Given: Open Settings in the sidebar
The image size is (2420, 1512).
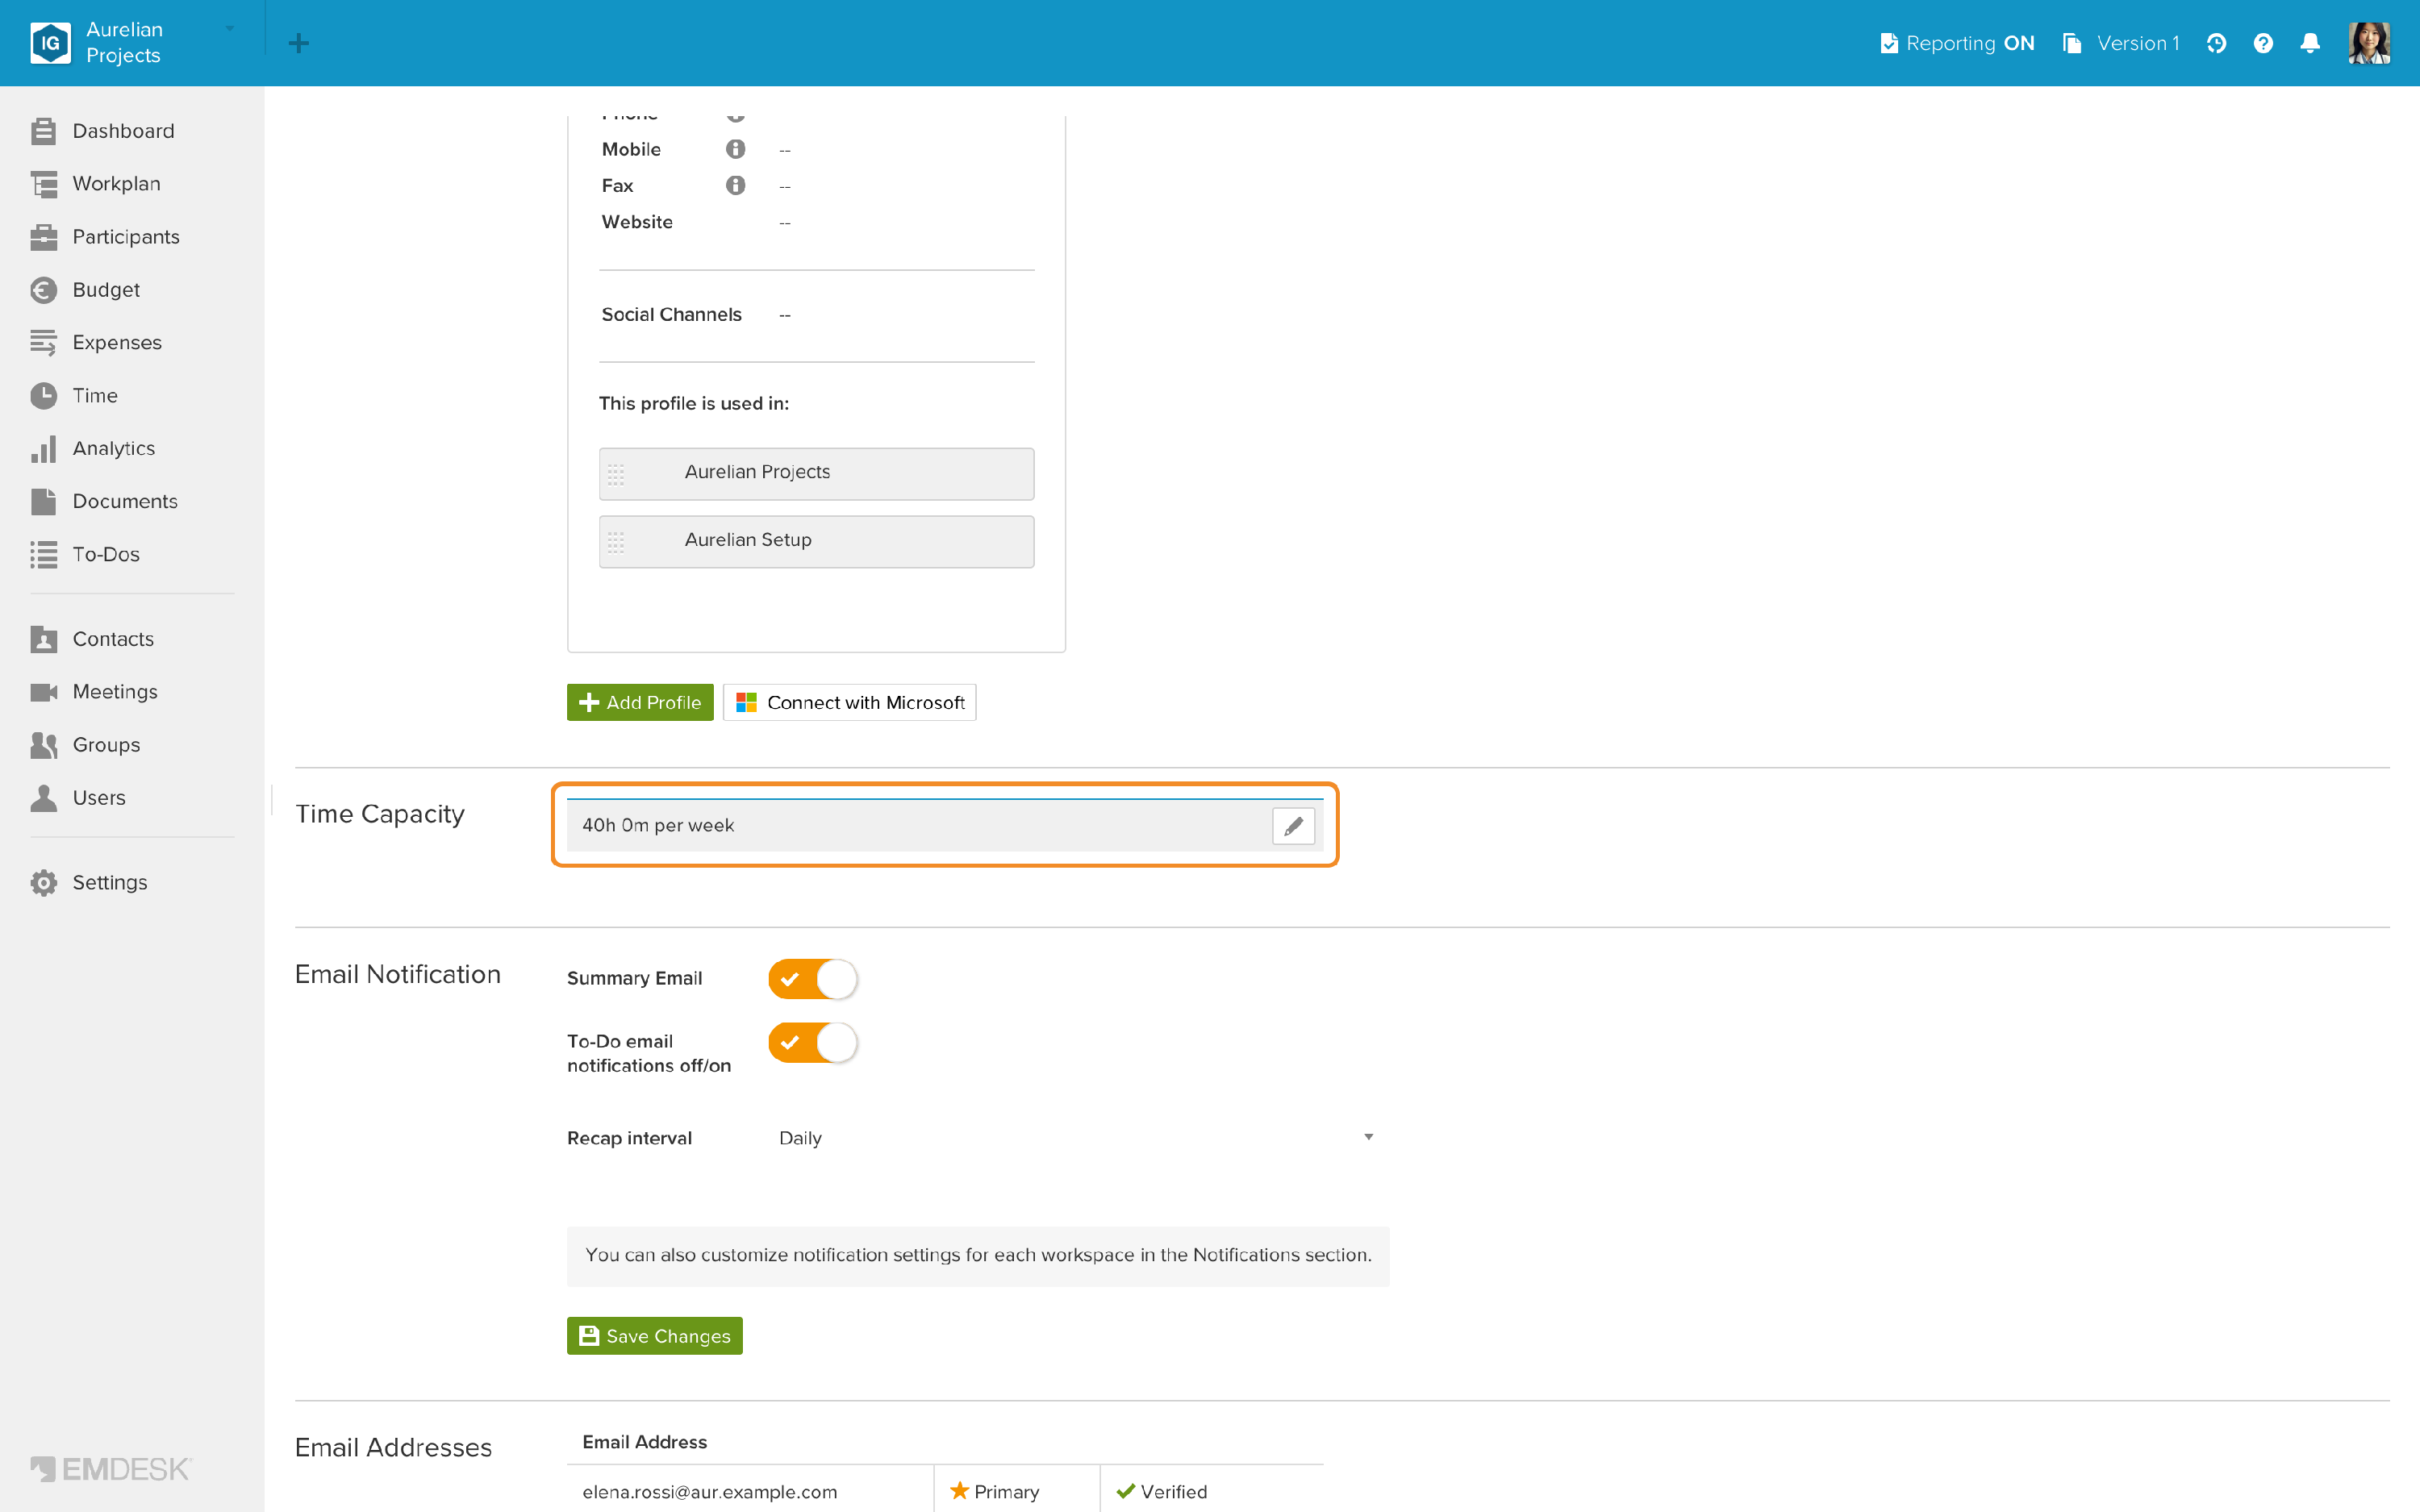Looking at the screenshot, I should (x=89, y=883).
